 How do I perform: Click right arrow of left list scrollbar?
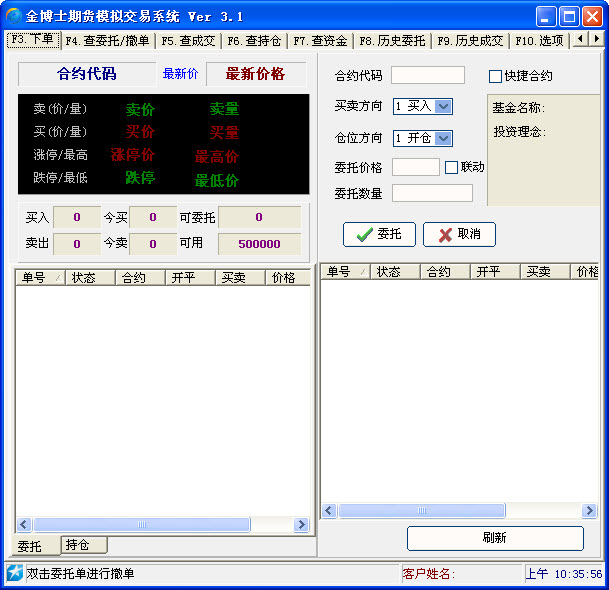pos(301,524)
